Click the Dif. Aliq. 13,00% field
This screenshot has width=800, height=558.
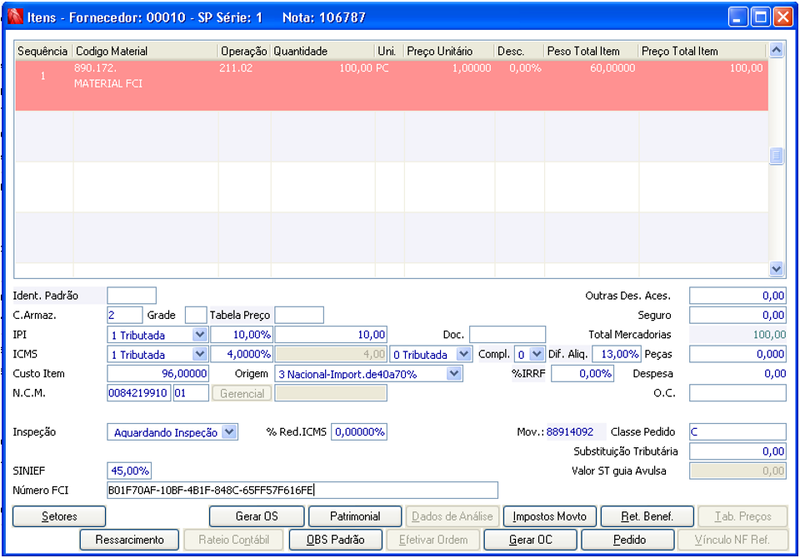616,354
